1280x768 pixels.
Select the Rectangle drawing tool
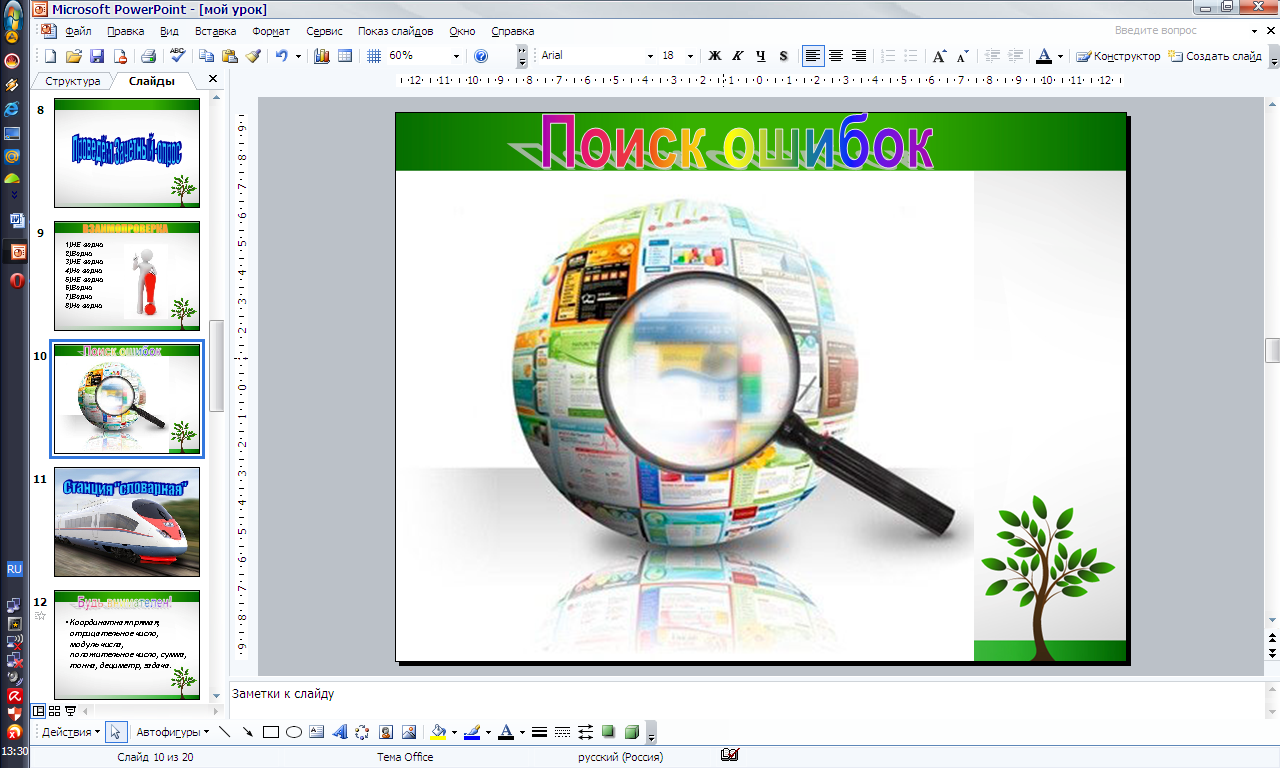click(x=271, y=732)
